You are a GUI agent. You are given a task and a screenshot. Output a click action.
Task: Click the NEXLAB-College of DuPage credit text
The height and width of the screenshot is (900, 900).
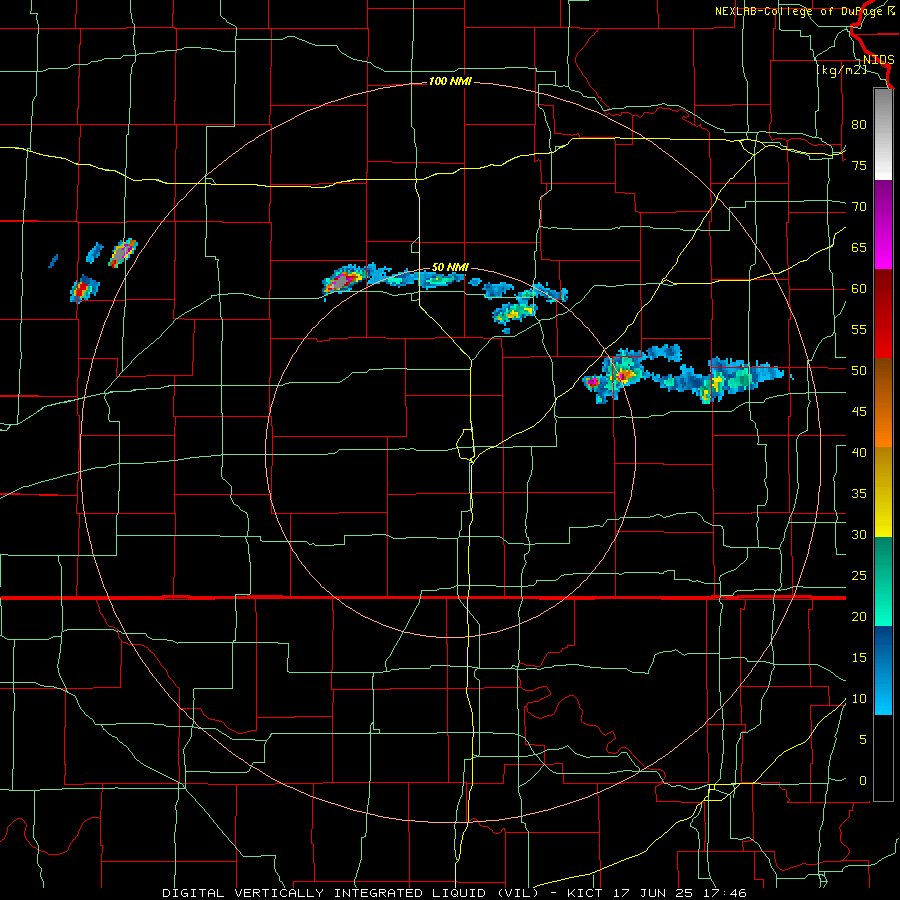point(800,11)
